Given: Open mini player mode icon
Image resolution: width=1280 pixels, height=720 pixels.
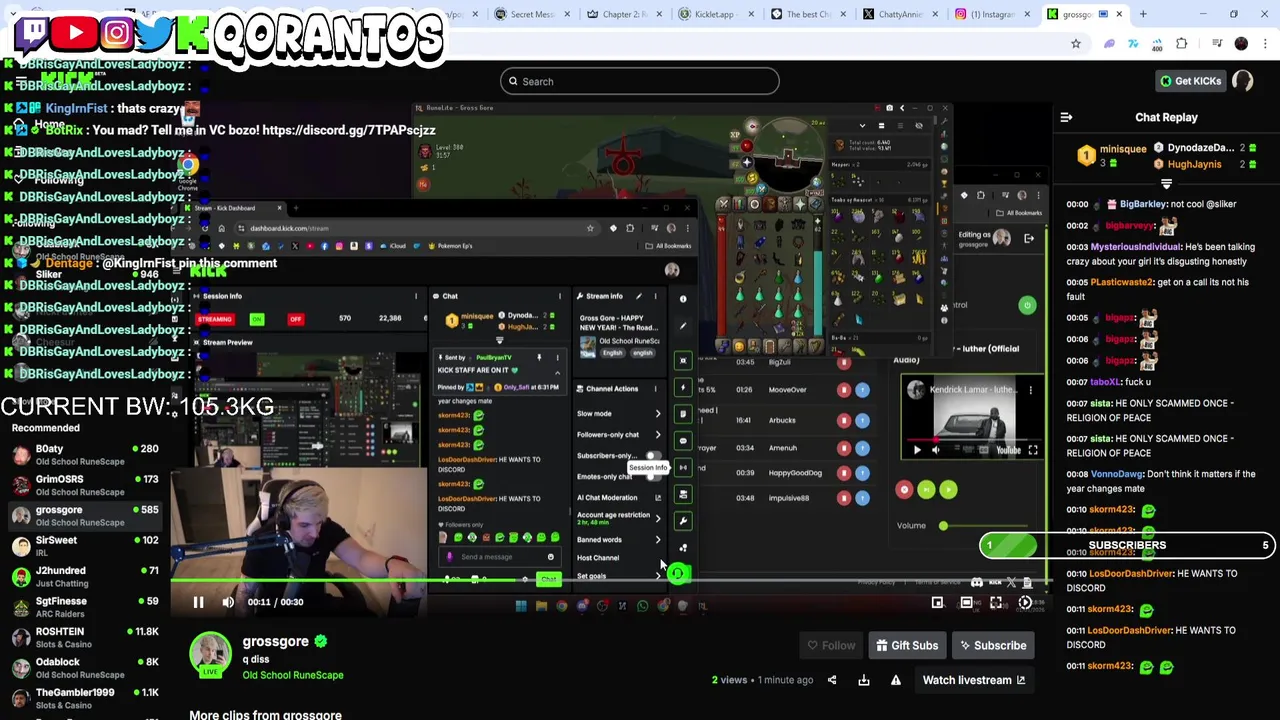Looking at the screenshot, I should coord(937,602).
